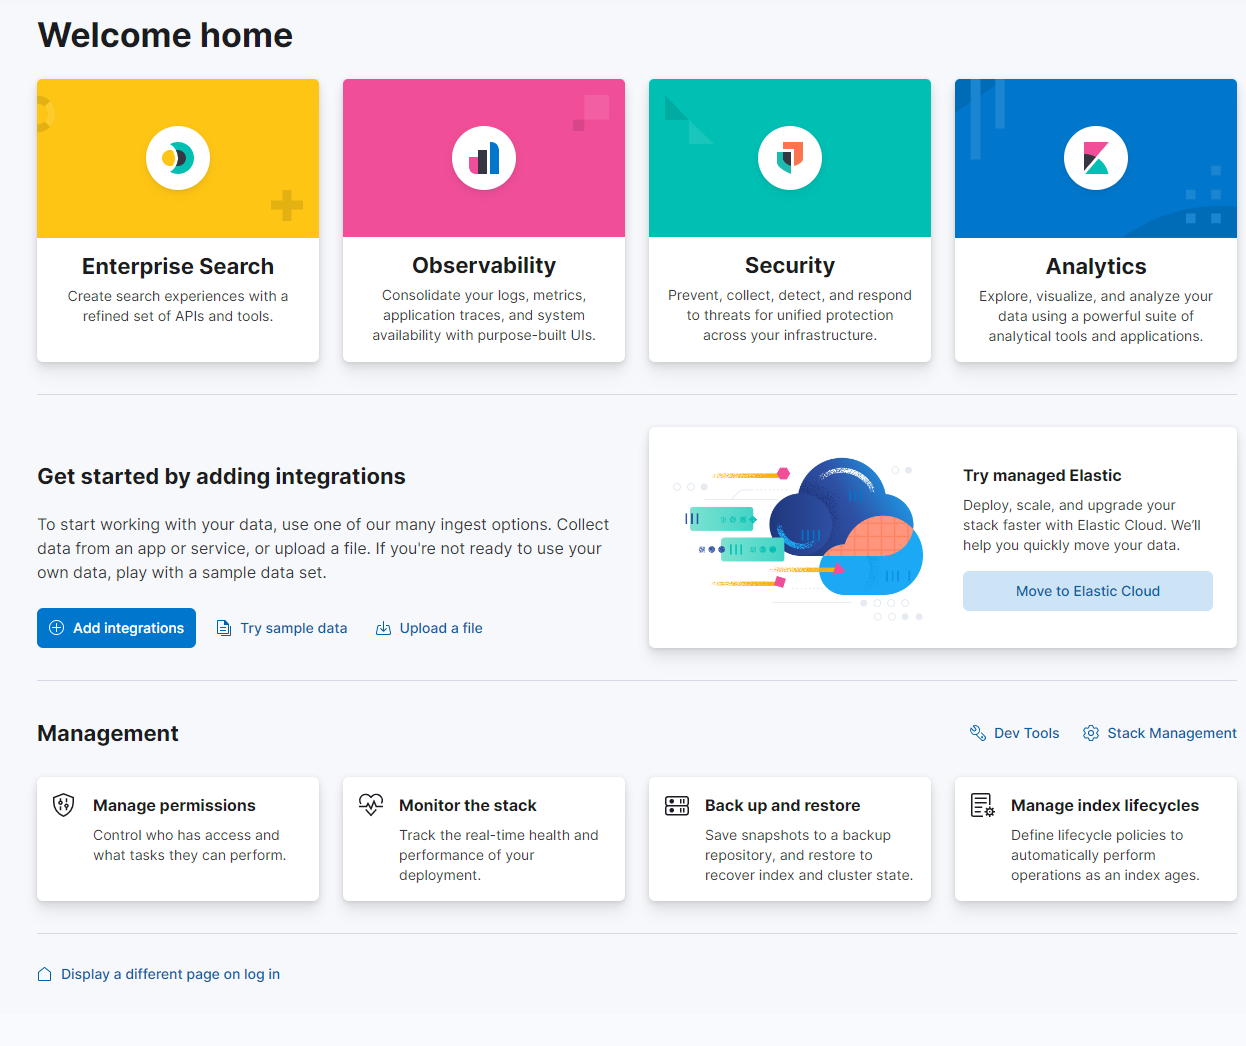
Task: Click the home icon beside Display a different page
Action: tap(45, 974)
